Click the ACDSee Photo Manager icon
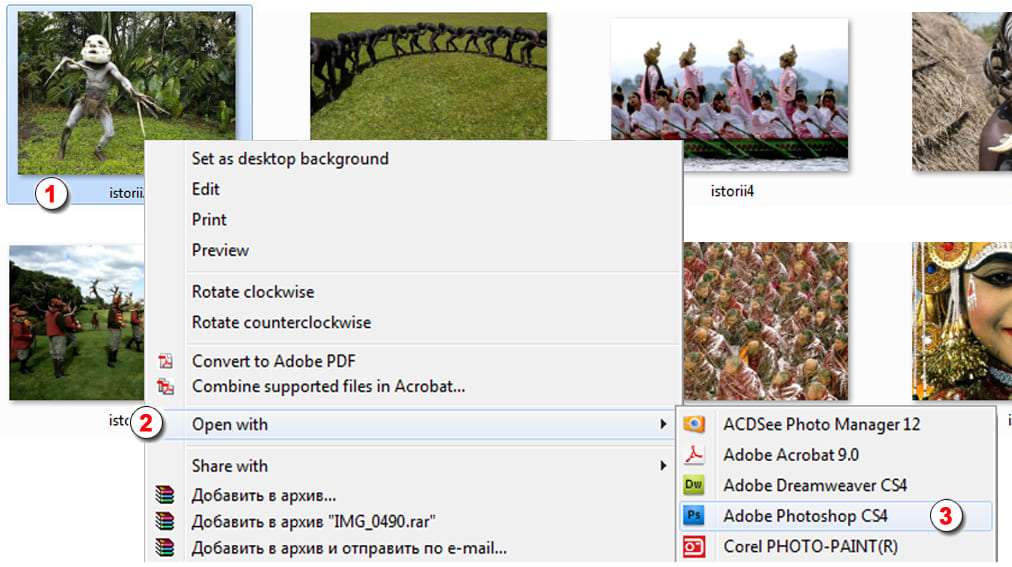The height and width of the screenshot is (567, 1012). 694,424
